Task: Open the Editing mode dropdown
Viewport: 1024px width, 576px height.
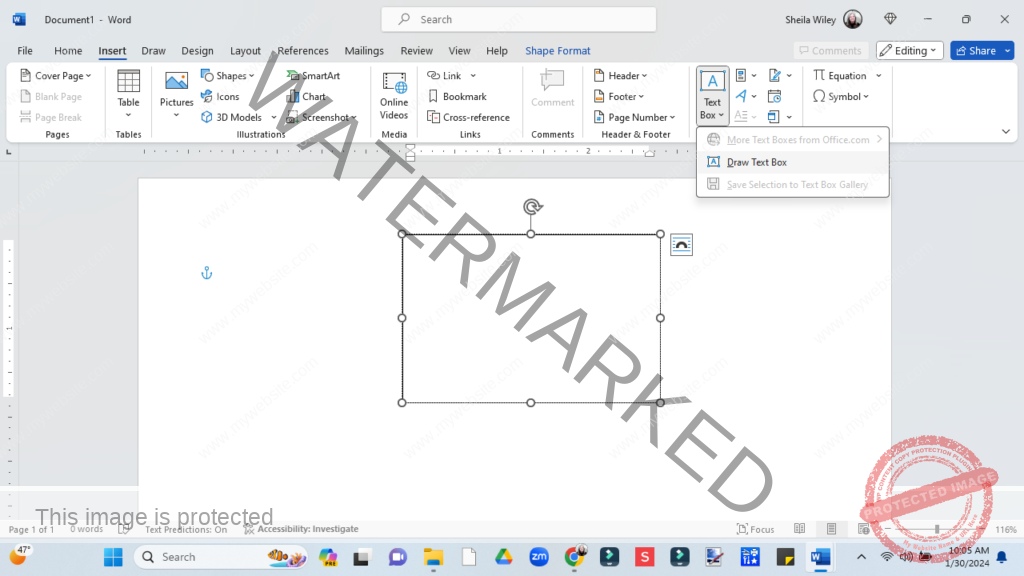Action: (x=909, y=50)
